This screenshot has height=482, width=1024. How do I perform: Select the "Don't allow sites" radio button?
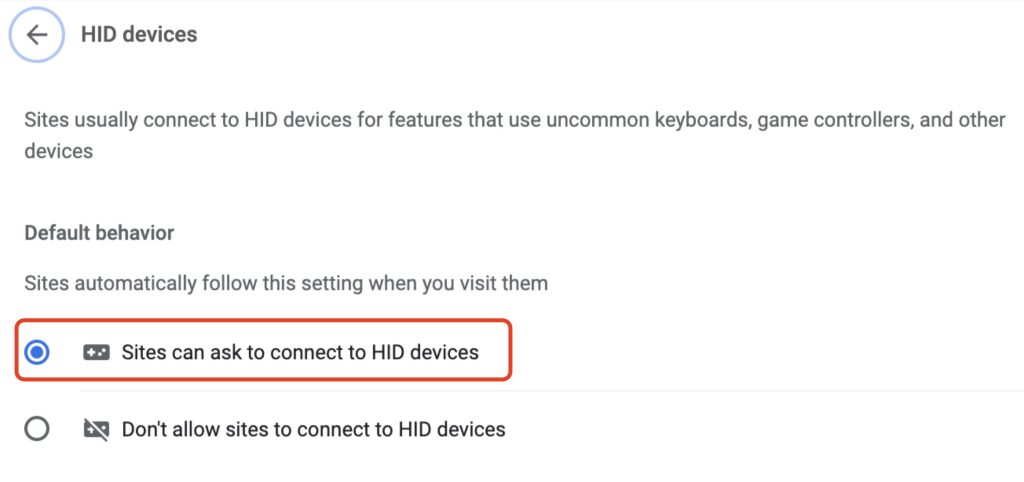[37, 429]
